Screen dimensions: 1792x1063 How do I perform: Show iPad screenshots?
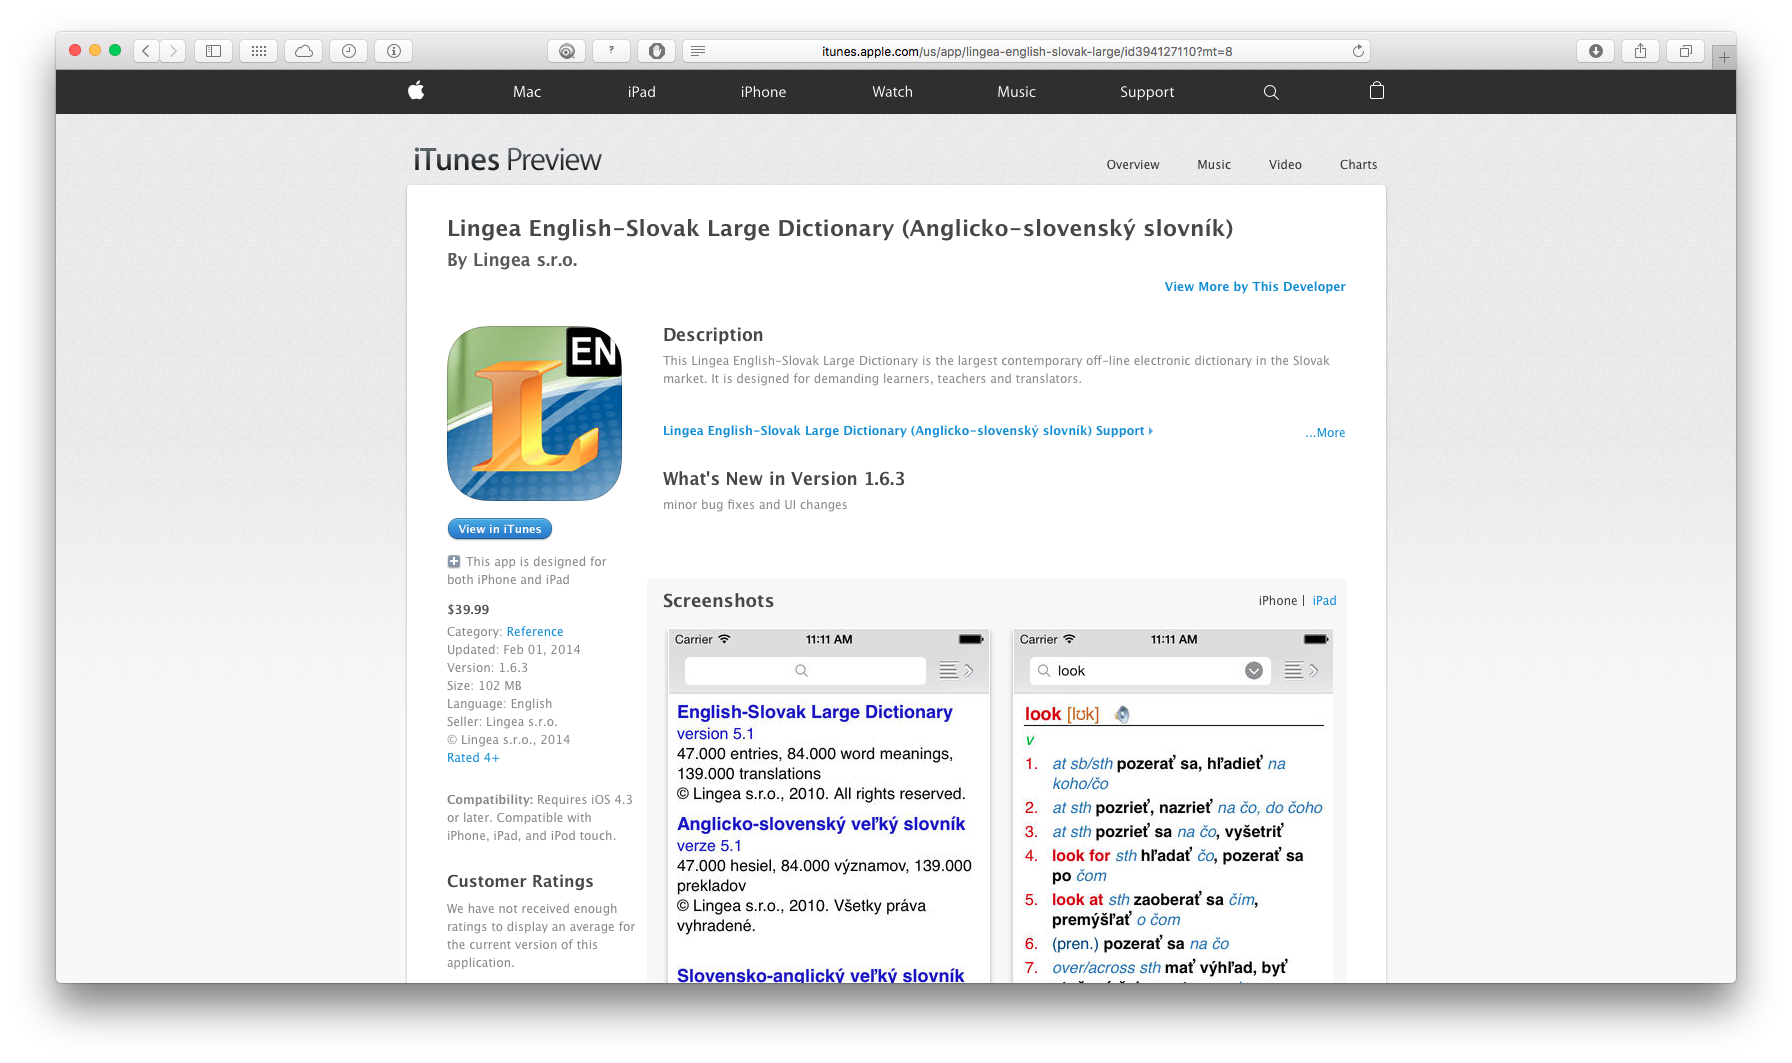pos(1324,601)
